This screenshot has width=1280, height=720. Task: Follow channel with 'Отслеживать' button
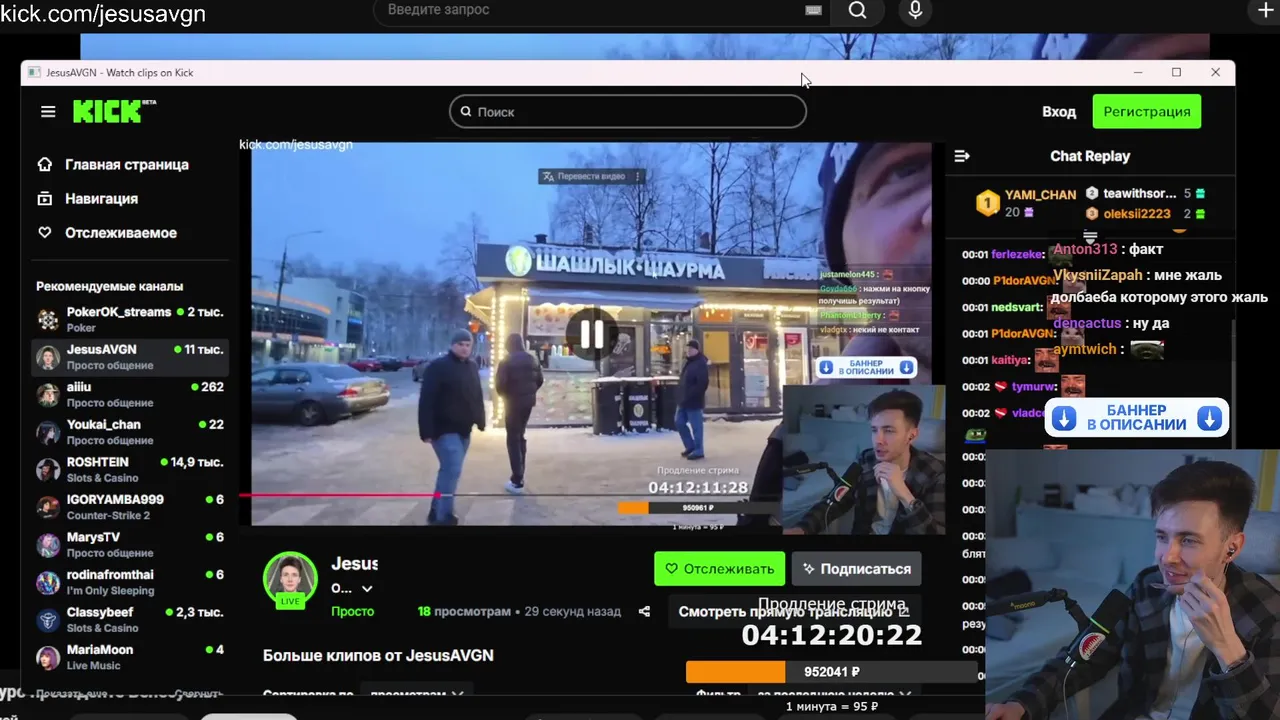point(718,568)
